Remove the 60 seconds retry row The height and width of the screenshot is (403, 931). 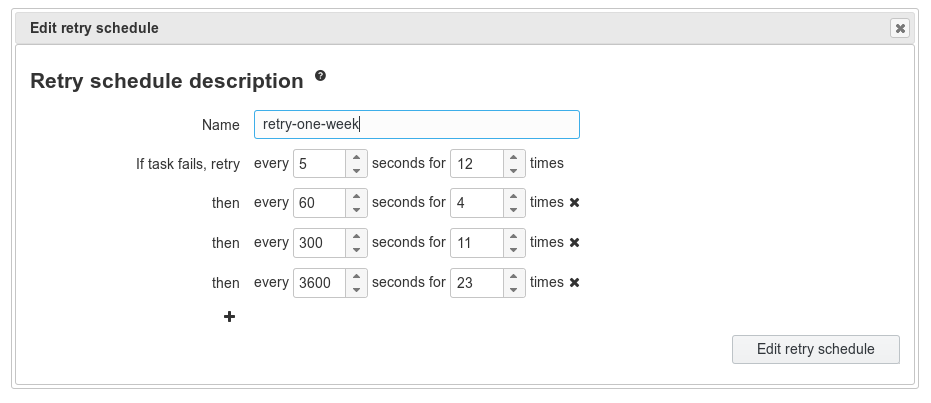coord(575,203)
